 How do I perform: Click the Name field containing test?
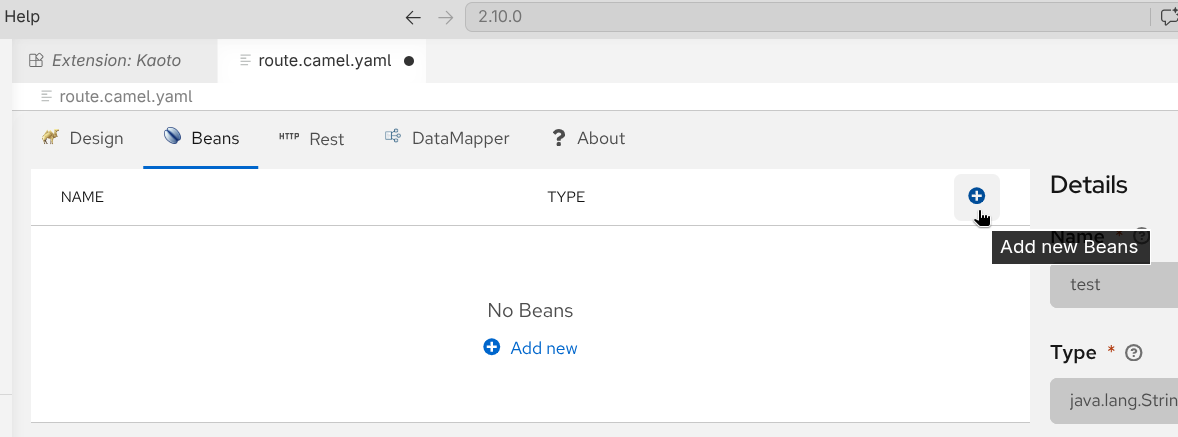point(1113,285)
